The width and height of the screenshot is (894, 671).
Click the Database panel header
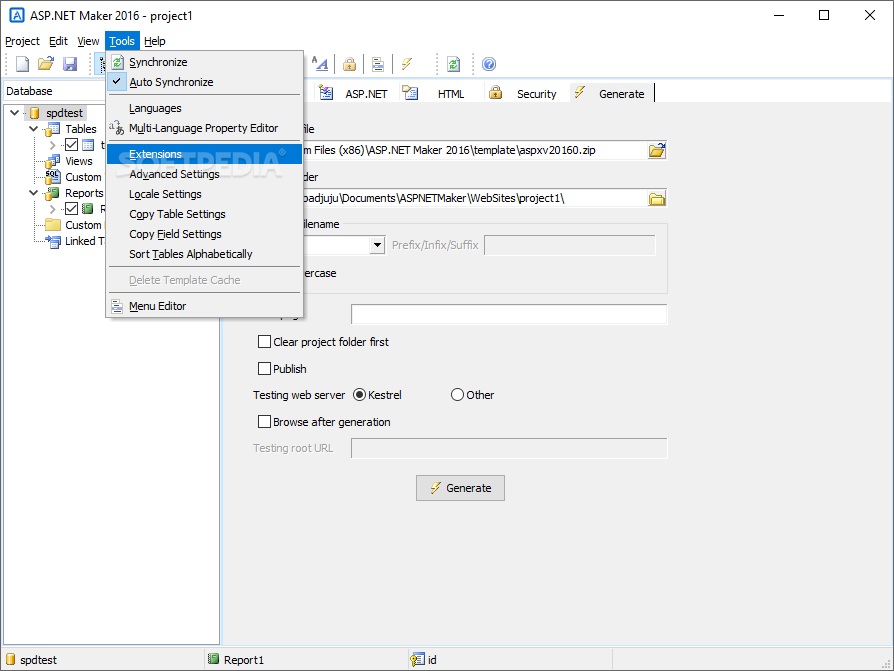54,91
